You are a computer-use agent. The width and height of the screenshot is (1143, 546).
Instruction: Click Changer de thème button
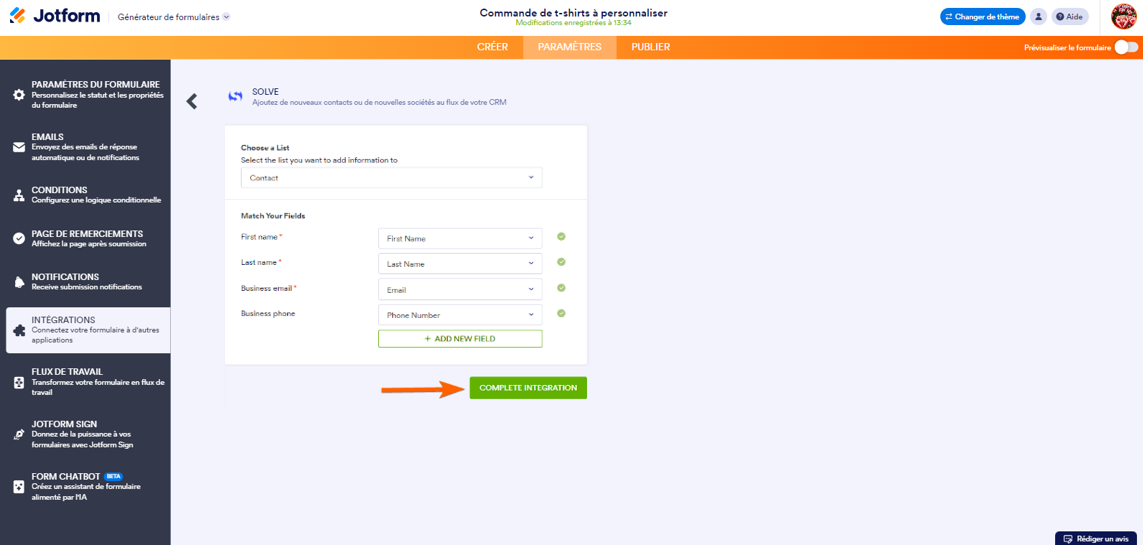point(983,16)
